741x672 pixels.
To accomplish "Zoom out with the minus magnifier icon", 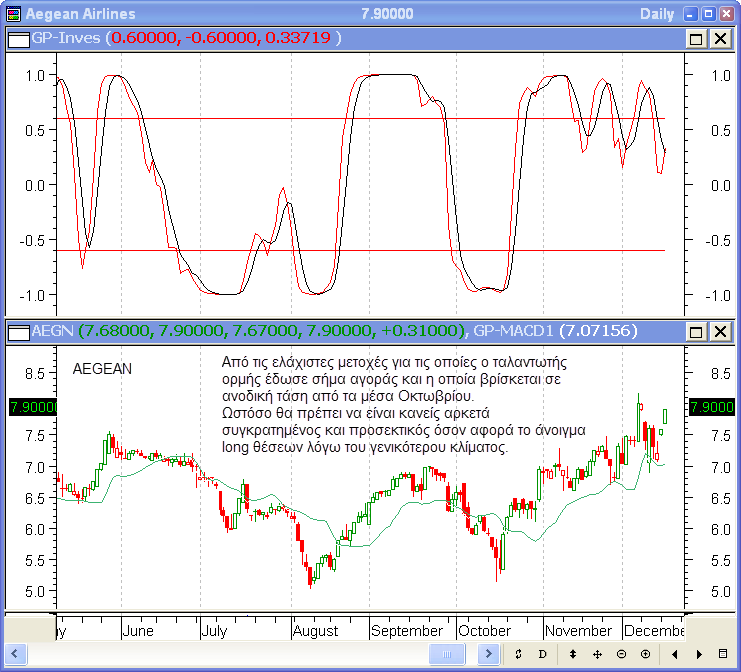I will (x=621, y=654).
